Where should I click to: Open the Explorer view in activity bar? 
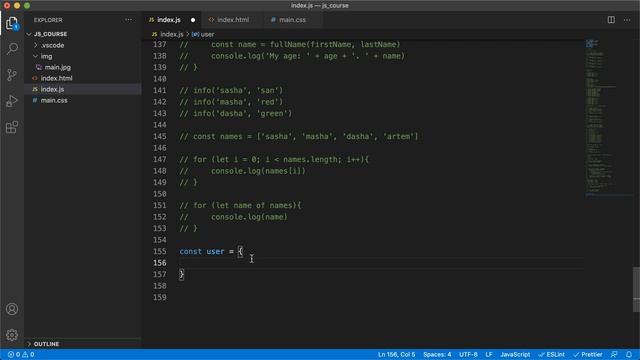(x=12, y=23)
